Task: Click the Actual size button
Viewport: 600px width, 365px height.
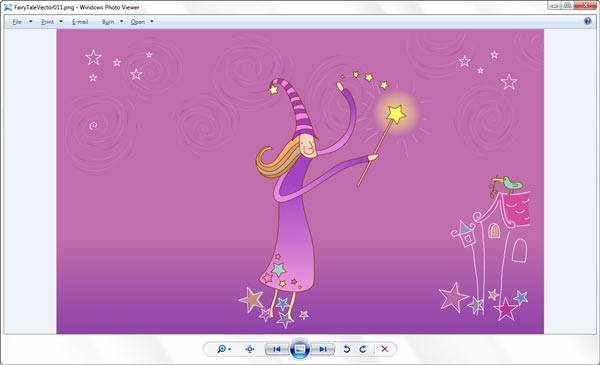Action: [x=249, y=349]
